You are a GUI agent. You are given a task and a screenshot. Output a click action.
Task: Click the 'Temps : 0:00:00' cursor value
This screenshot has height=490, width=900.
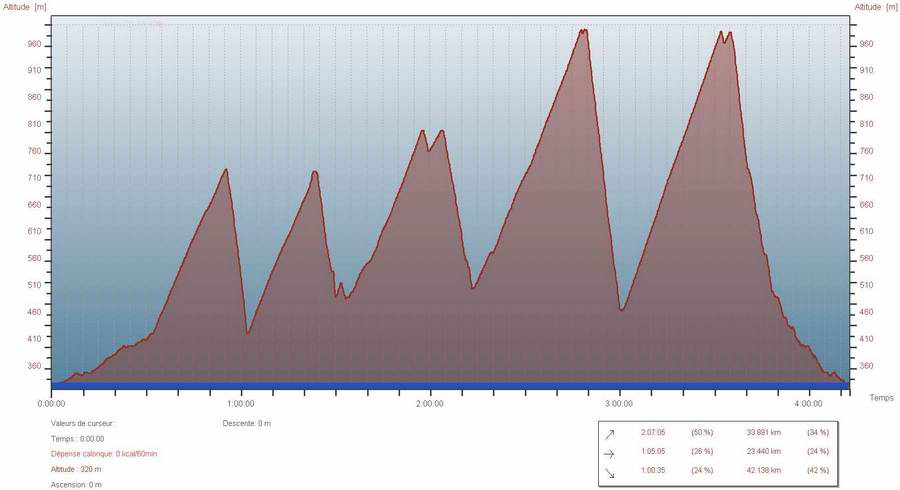[77, 439]
